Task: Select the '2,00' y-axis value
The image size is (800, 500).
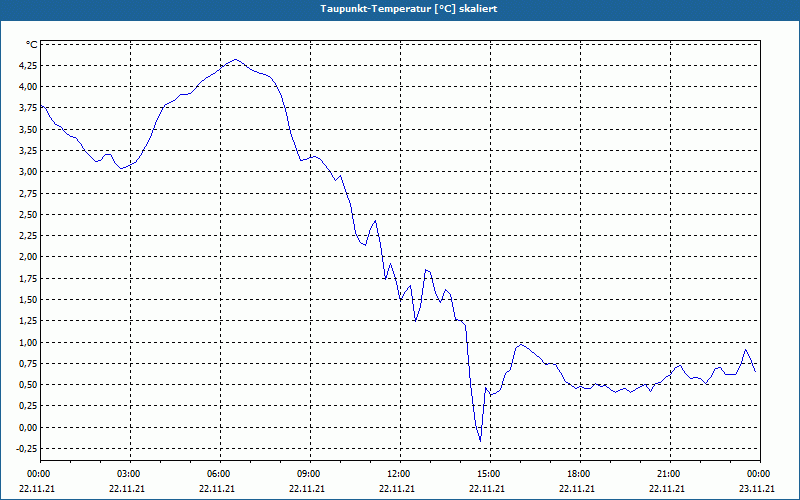Action: [x=28, y=257]
